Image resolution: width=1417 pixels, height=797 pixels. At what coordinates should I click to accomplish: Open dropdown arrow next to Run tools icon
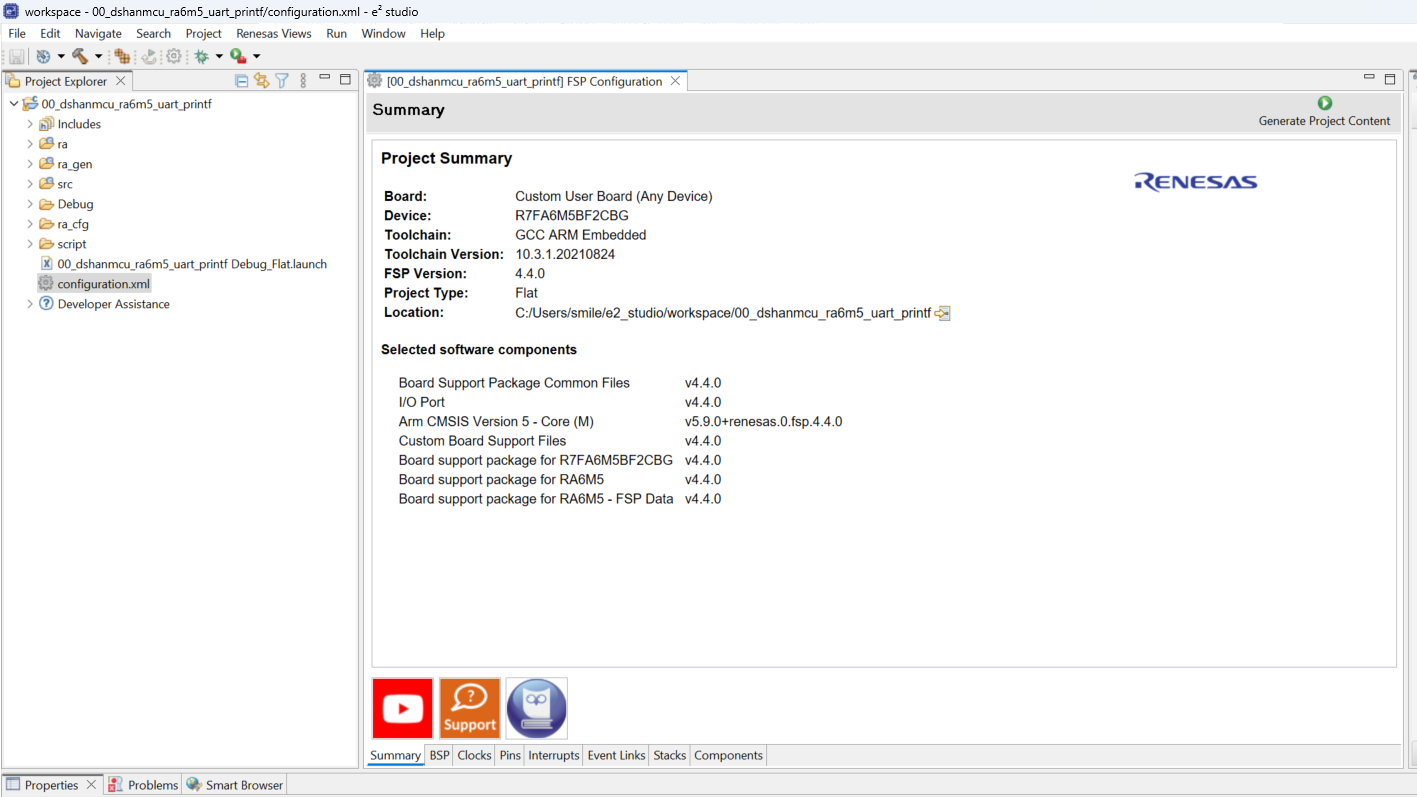tap(256, 57)
